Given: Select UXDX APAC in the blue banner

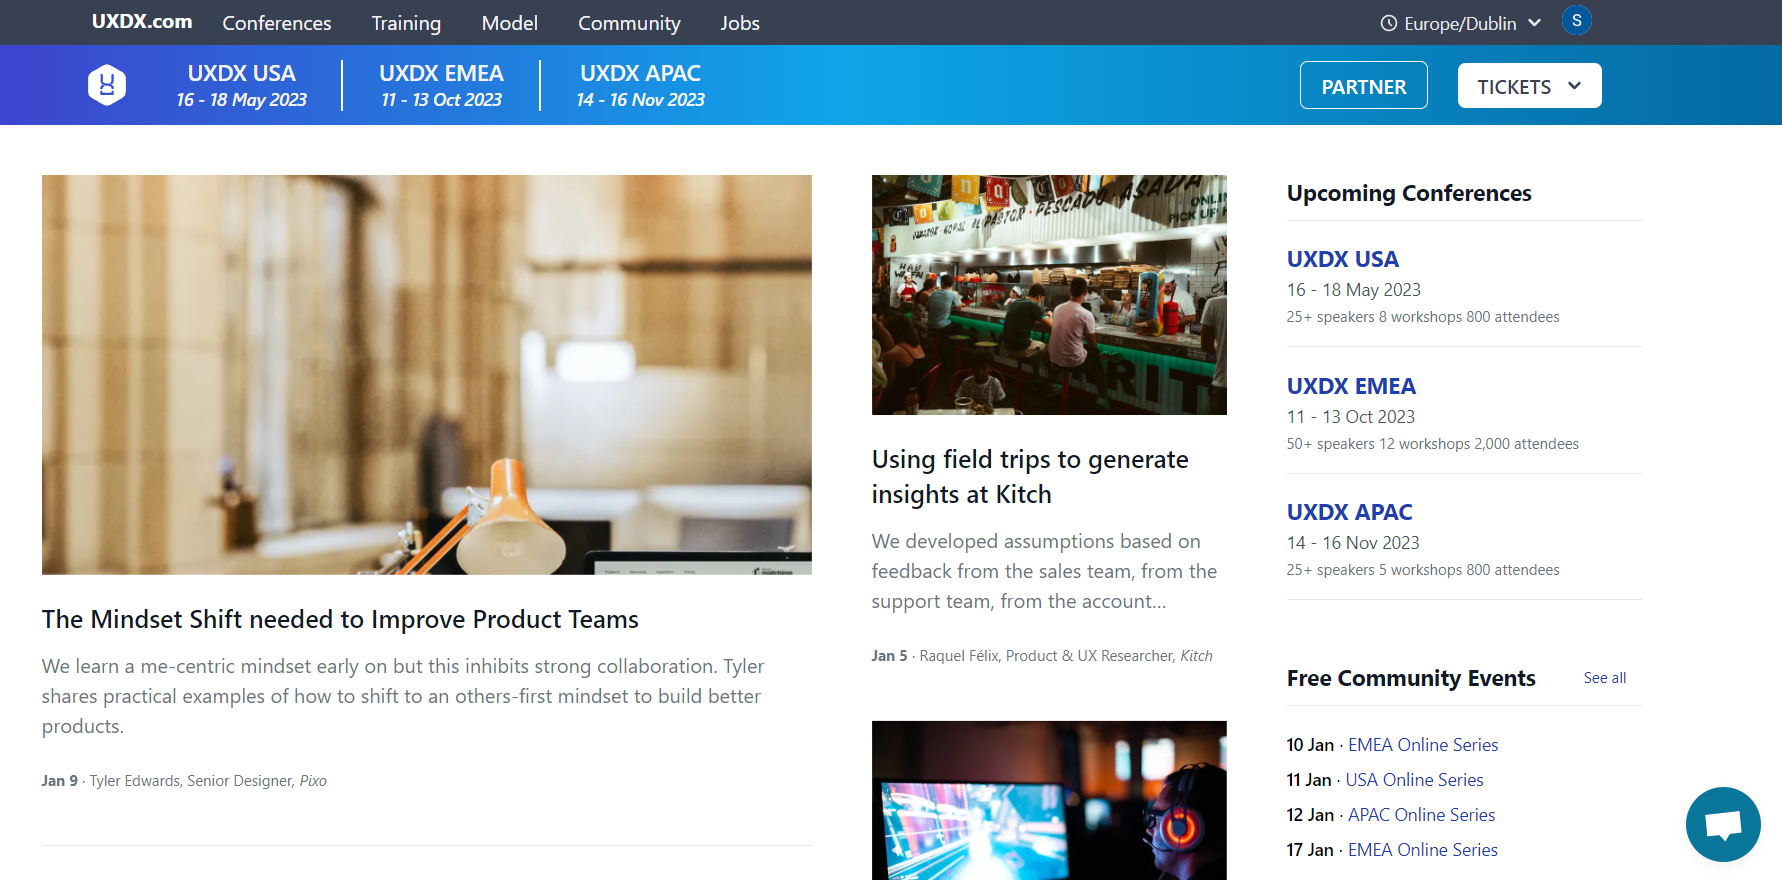Looking at the screenshot, I should [640, 86].
